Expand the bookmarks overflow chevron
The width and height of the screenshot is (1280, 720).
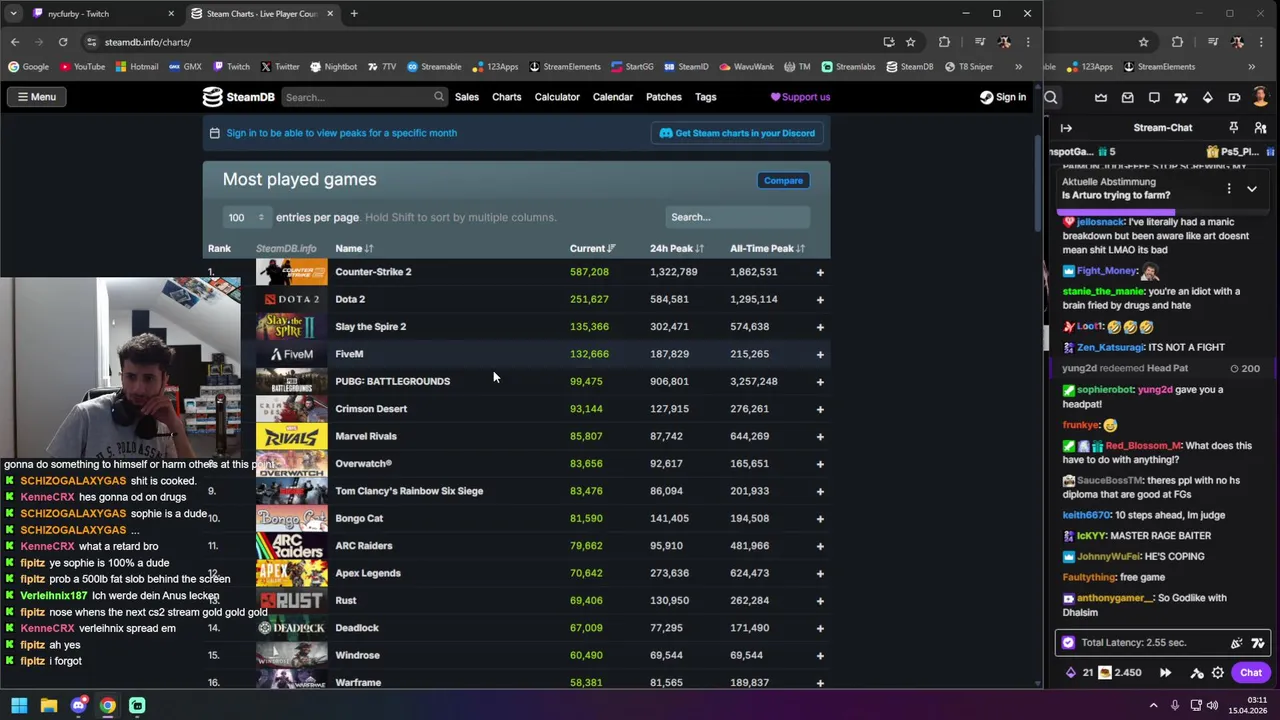1018,67
